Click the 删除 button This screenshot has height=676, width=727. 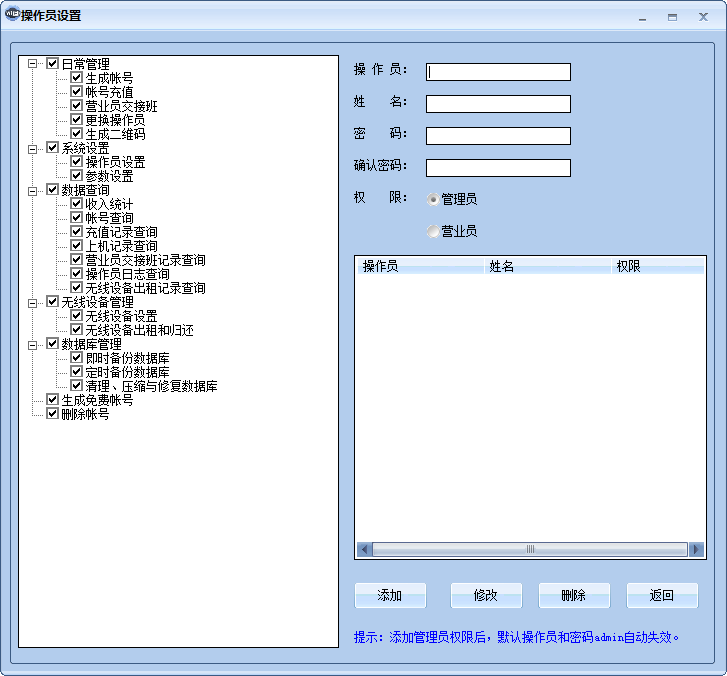(574, 595)
